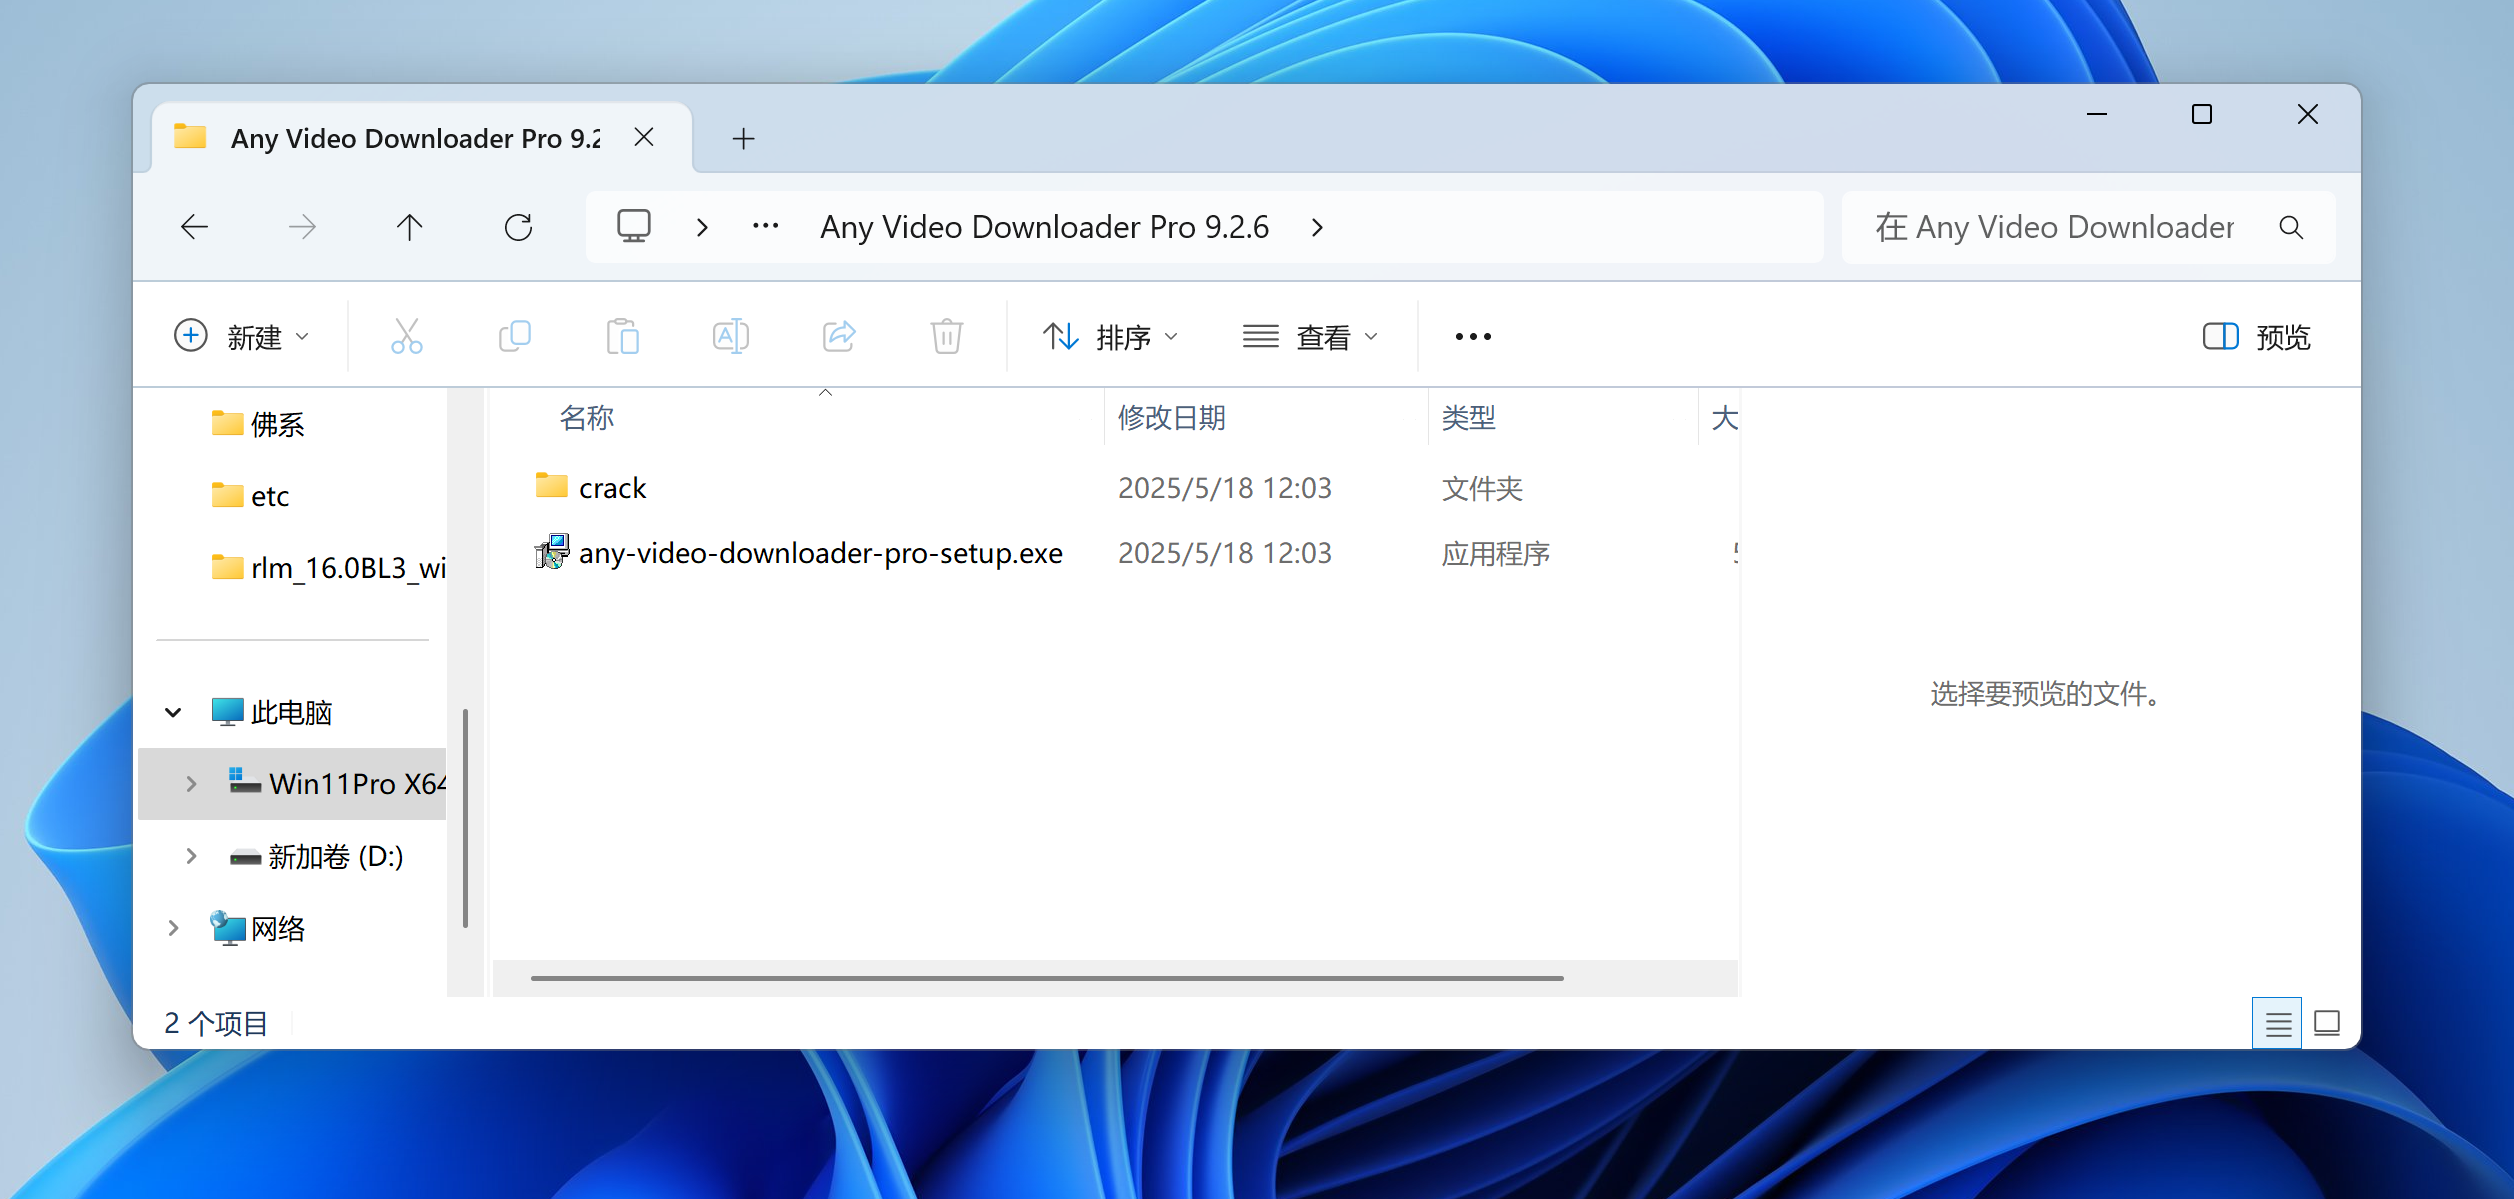
Task: Refresh the current folder
Action: click(518, 228)
